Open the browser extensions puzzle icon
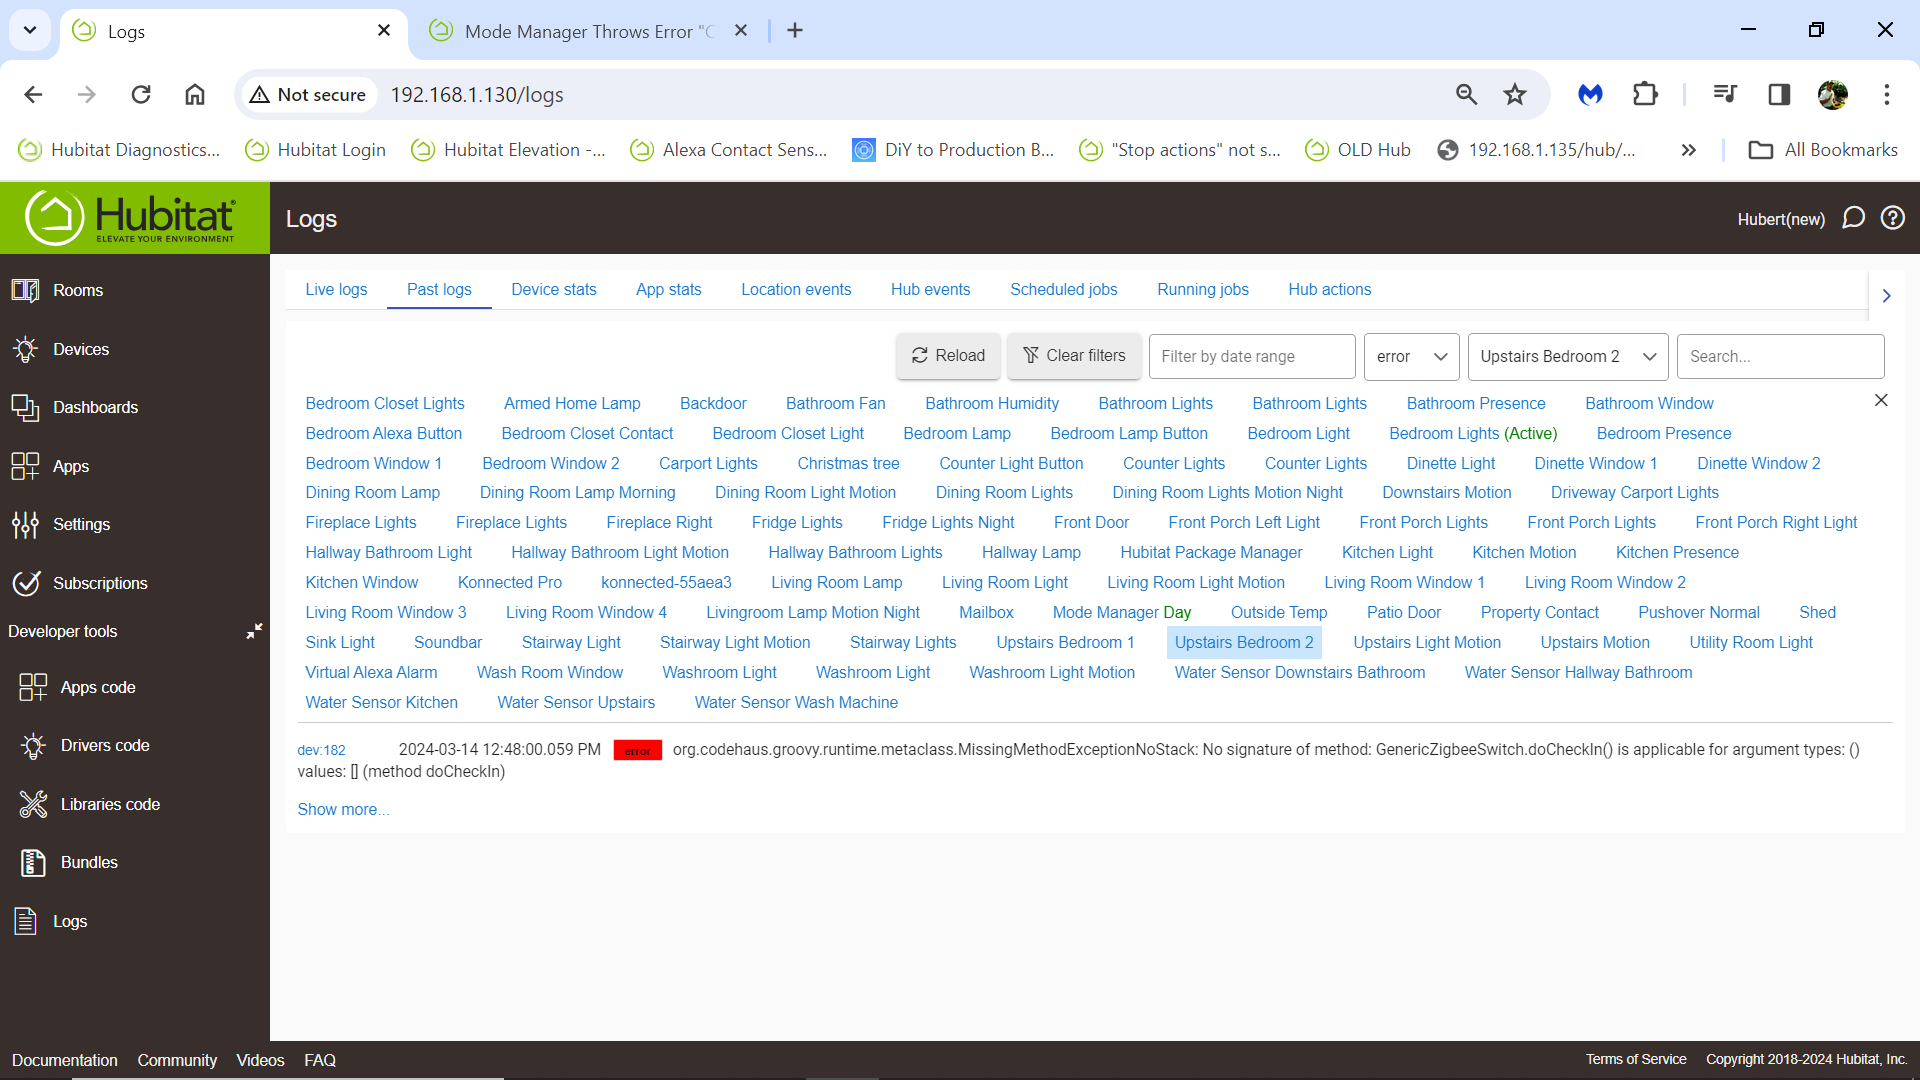The width and height of the screenshot is (1920, 1080). click(x=1645, y=94)
